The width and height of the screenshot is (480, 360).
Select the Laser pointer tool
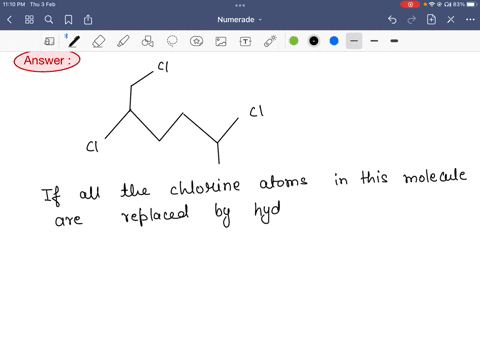click(270, 41)
